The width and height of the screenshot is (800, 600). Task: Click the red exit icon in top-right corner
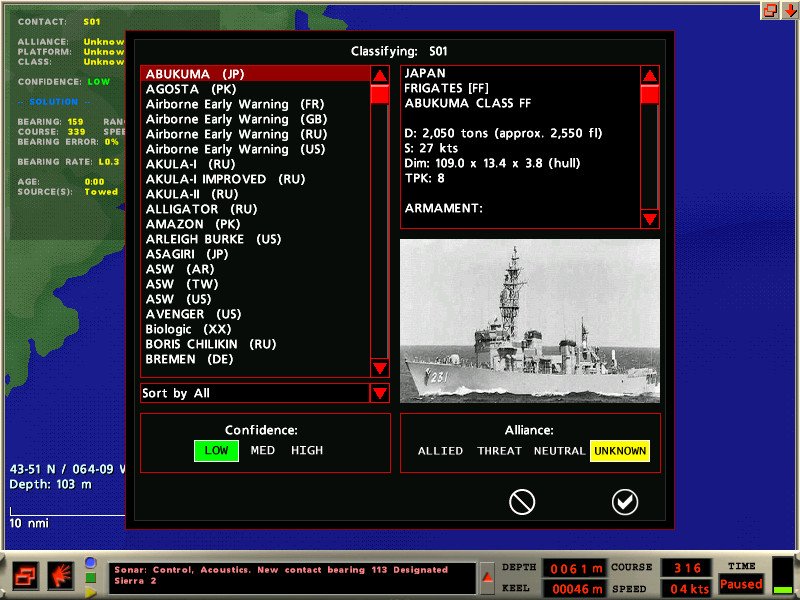772,10
